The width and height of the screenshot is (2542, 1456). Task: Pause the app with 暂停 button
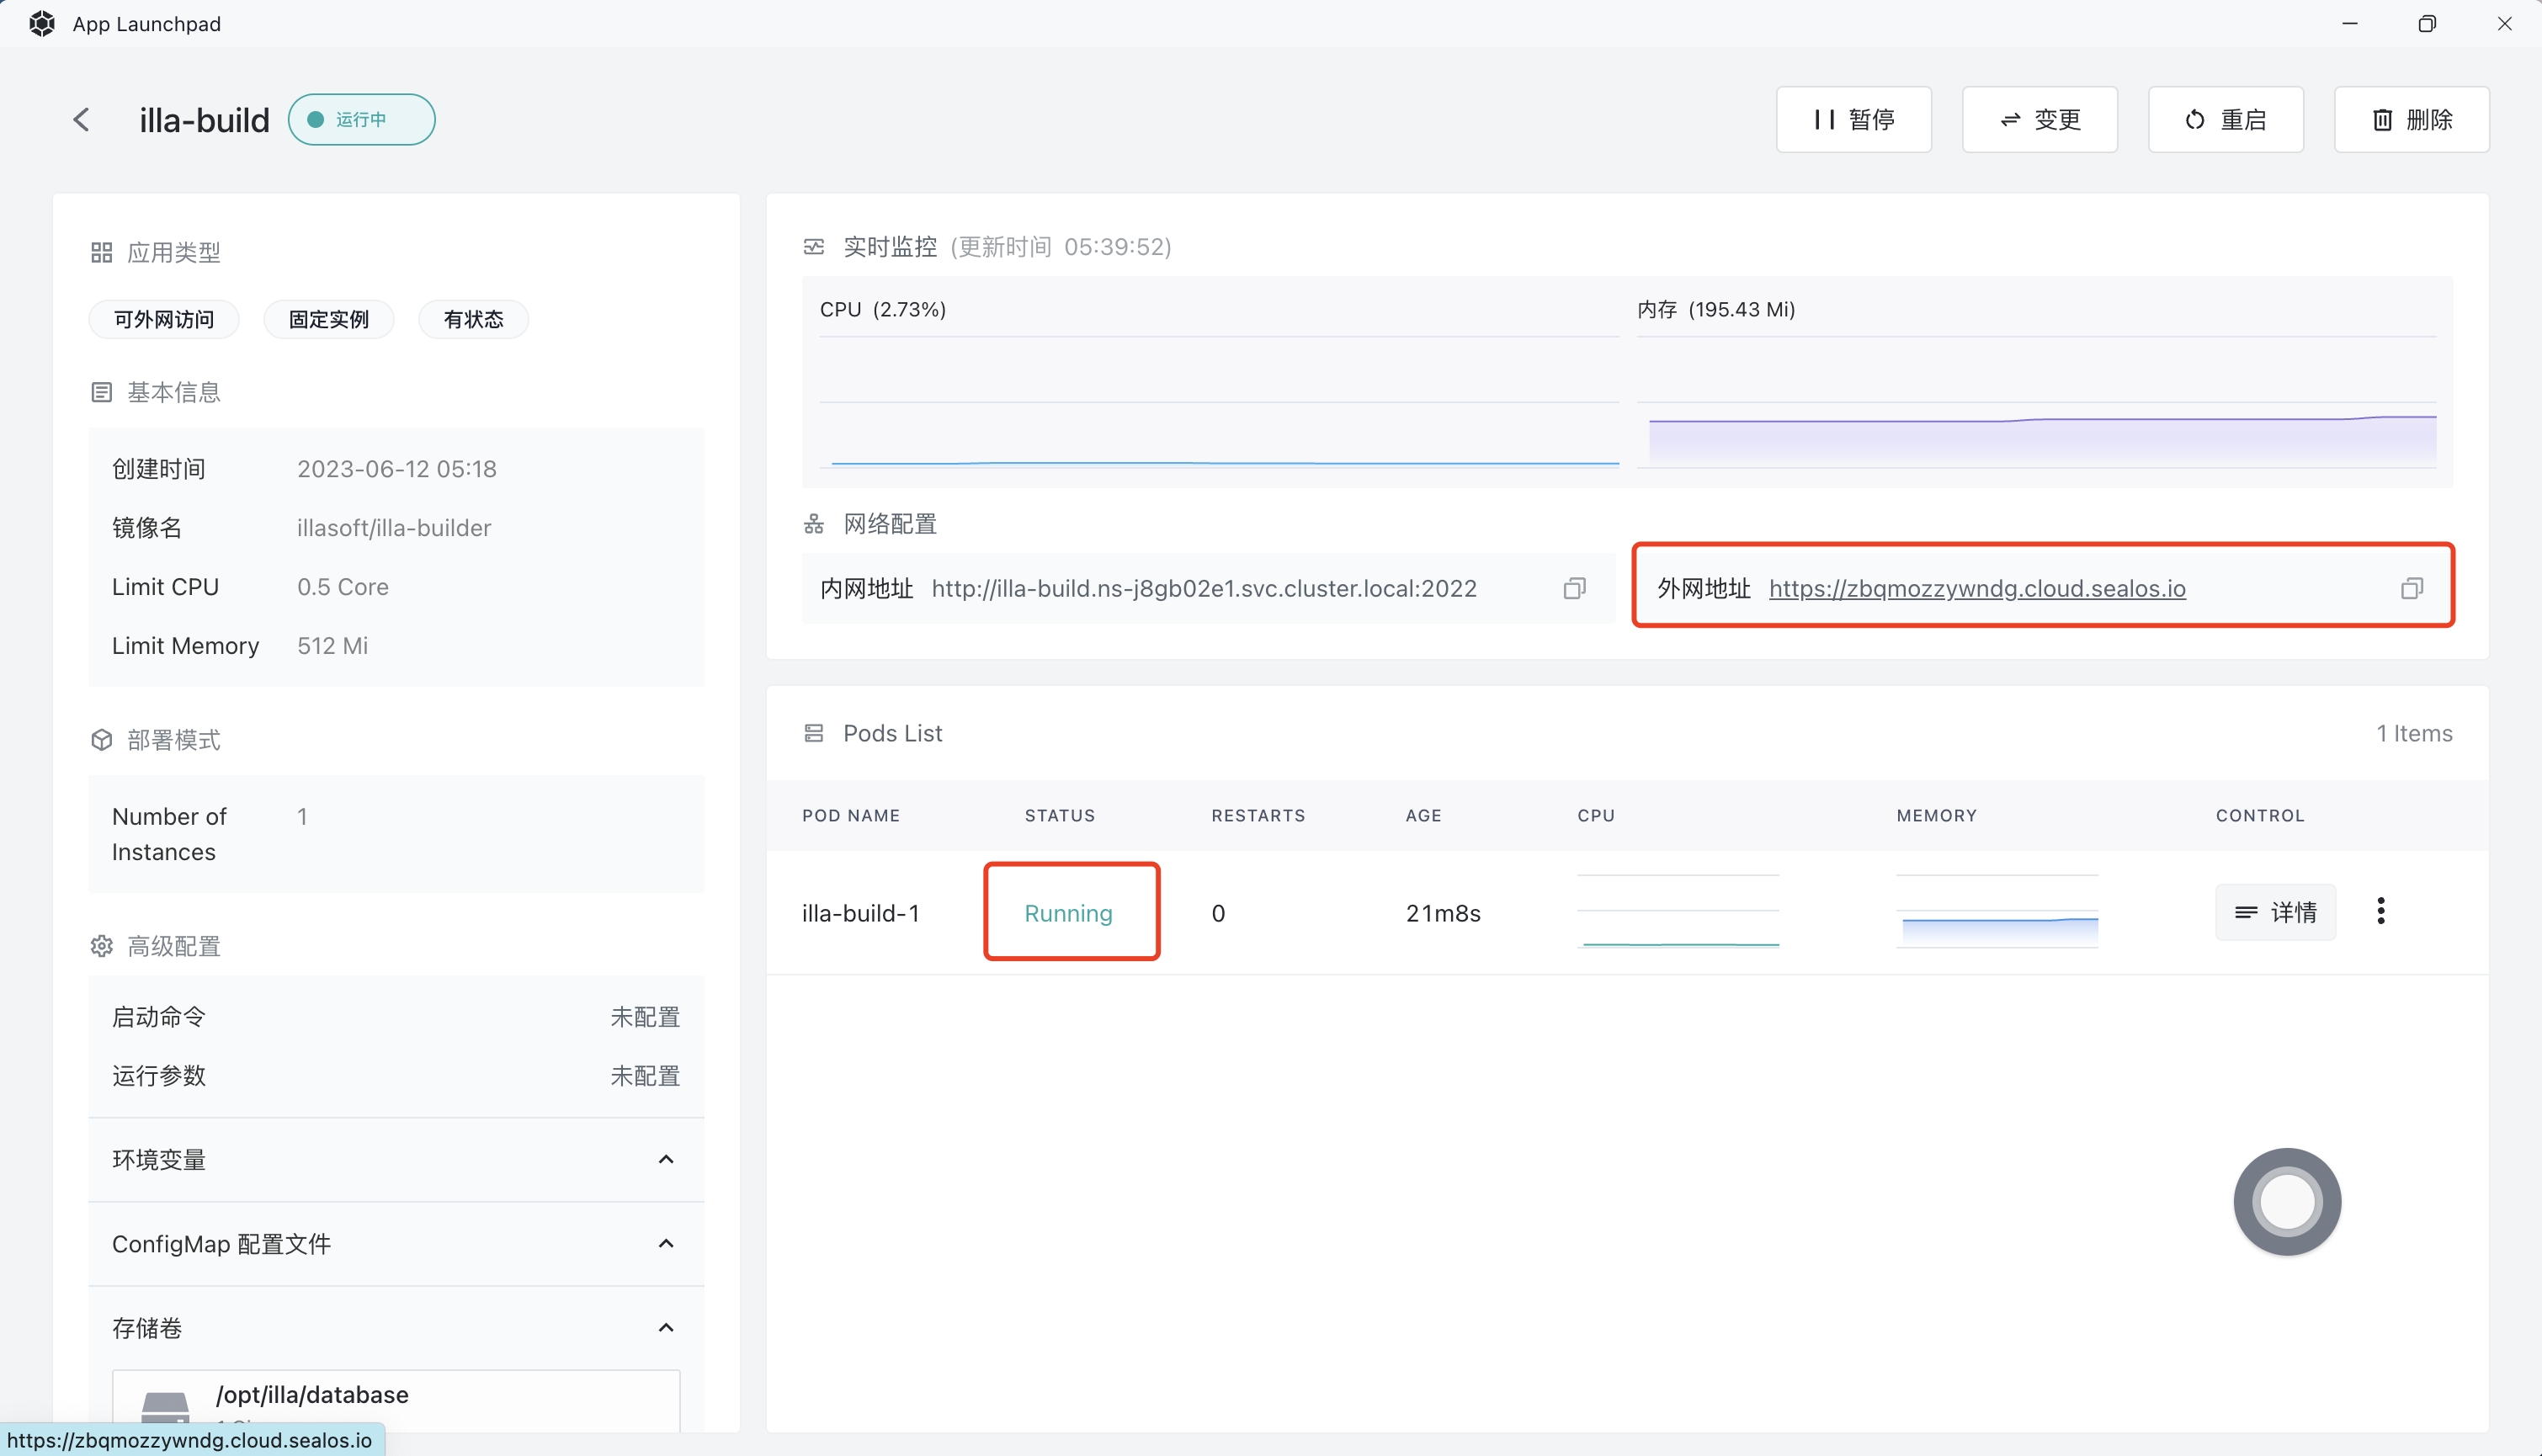[x=1853, y=120]
